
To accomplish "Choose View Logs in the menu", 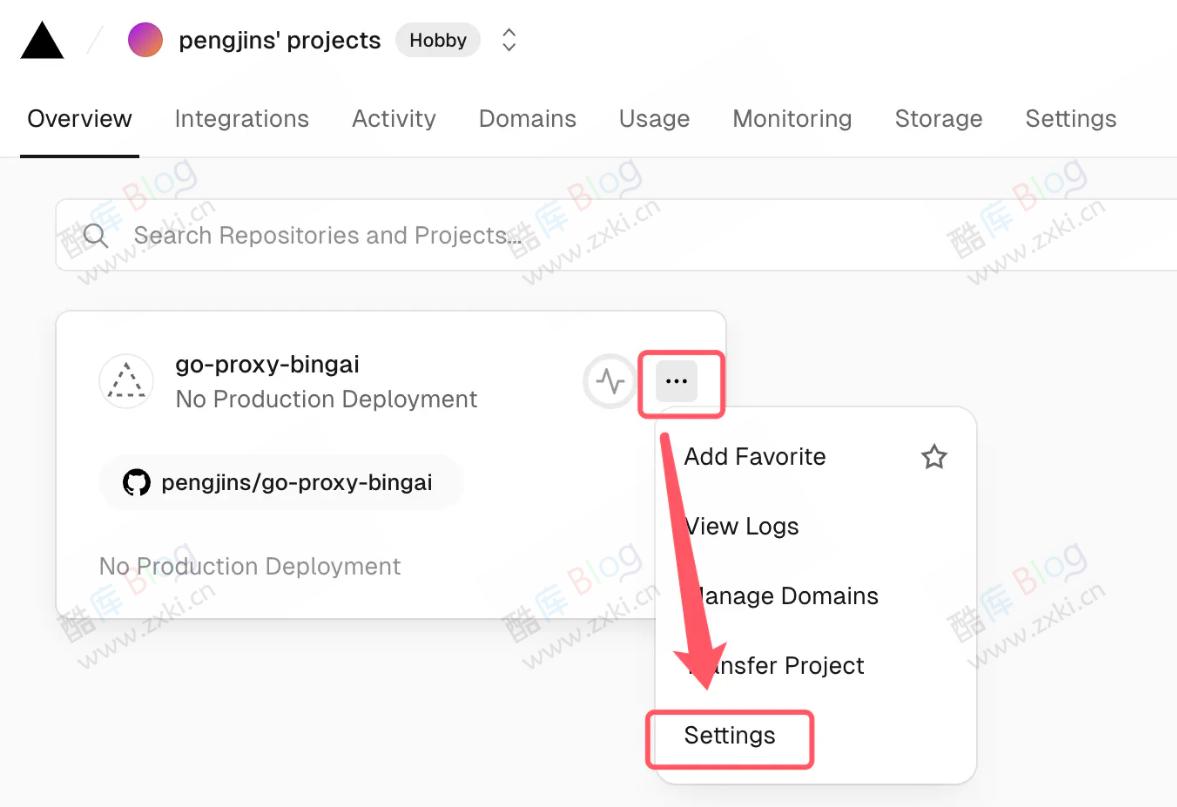I will 740,526.
